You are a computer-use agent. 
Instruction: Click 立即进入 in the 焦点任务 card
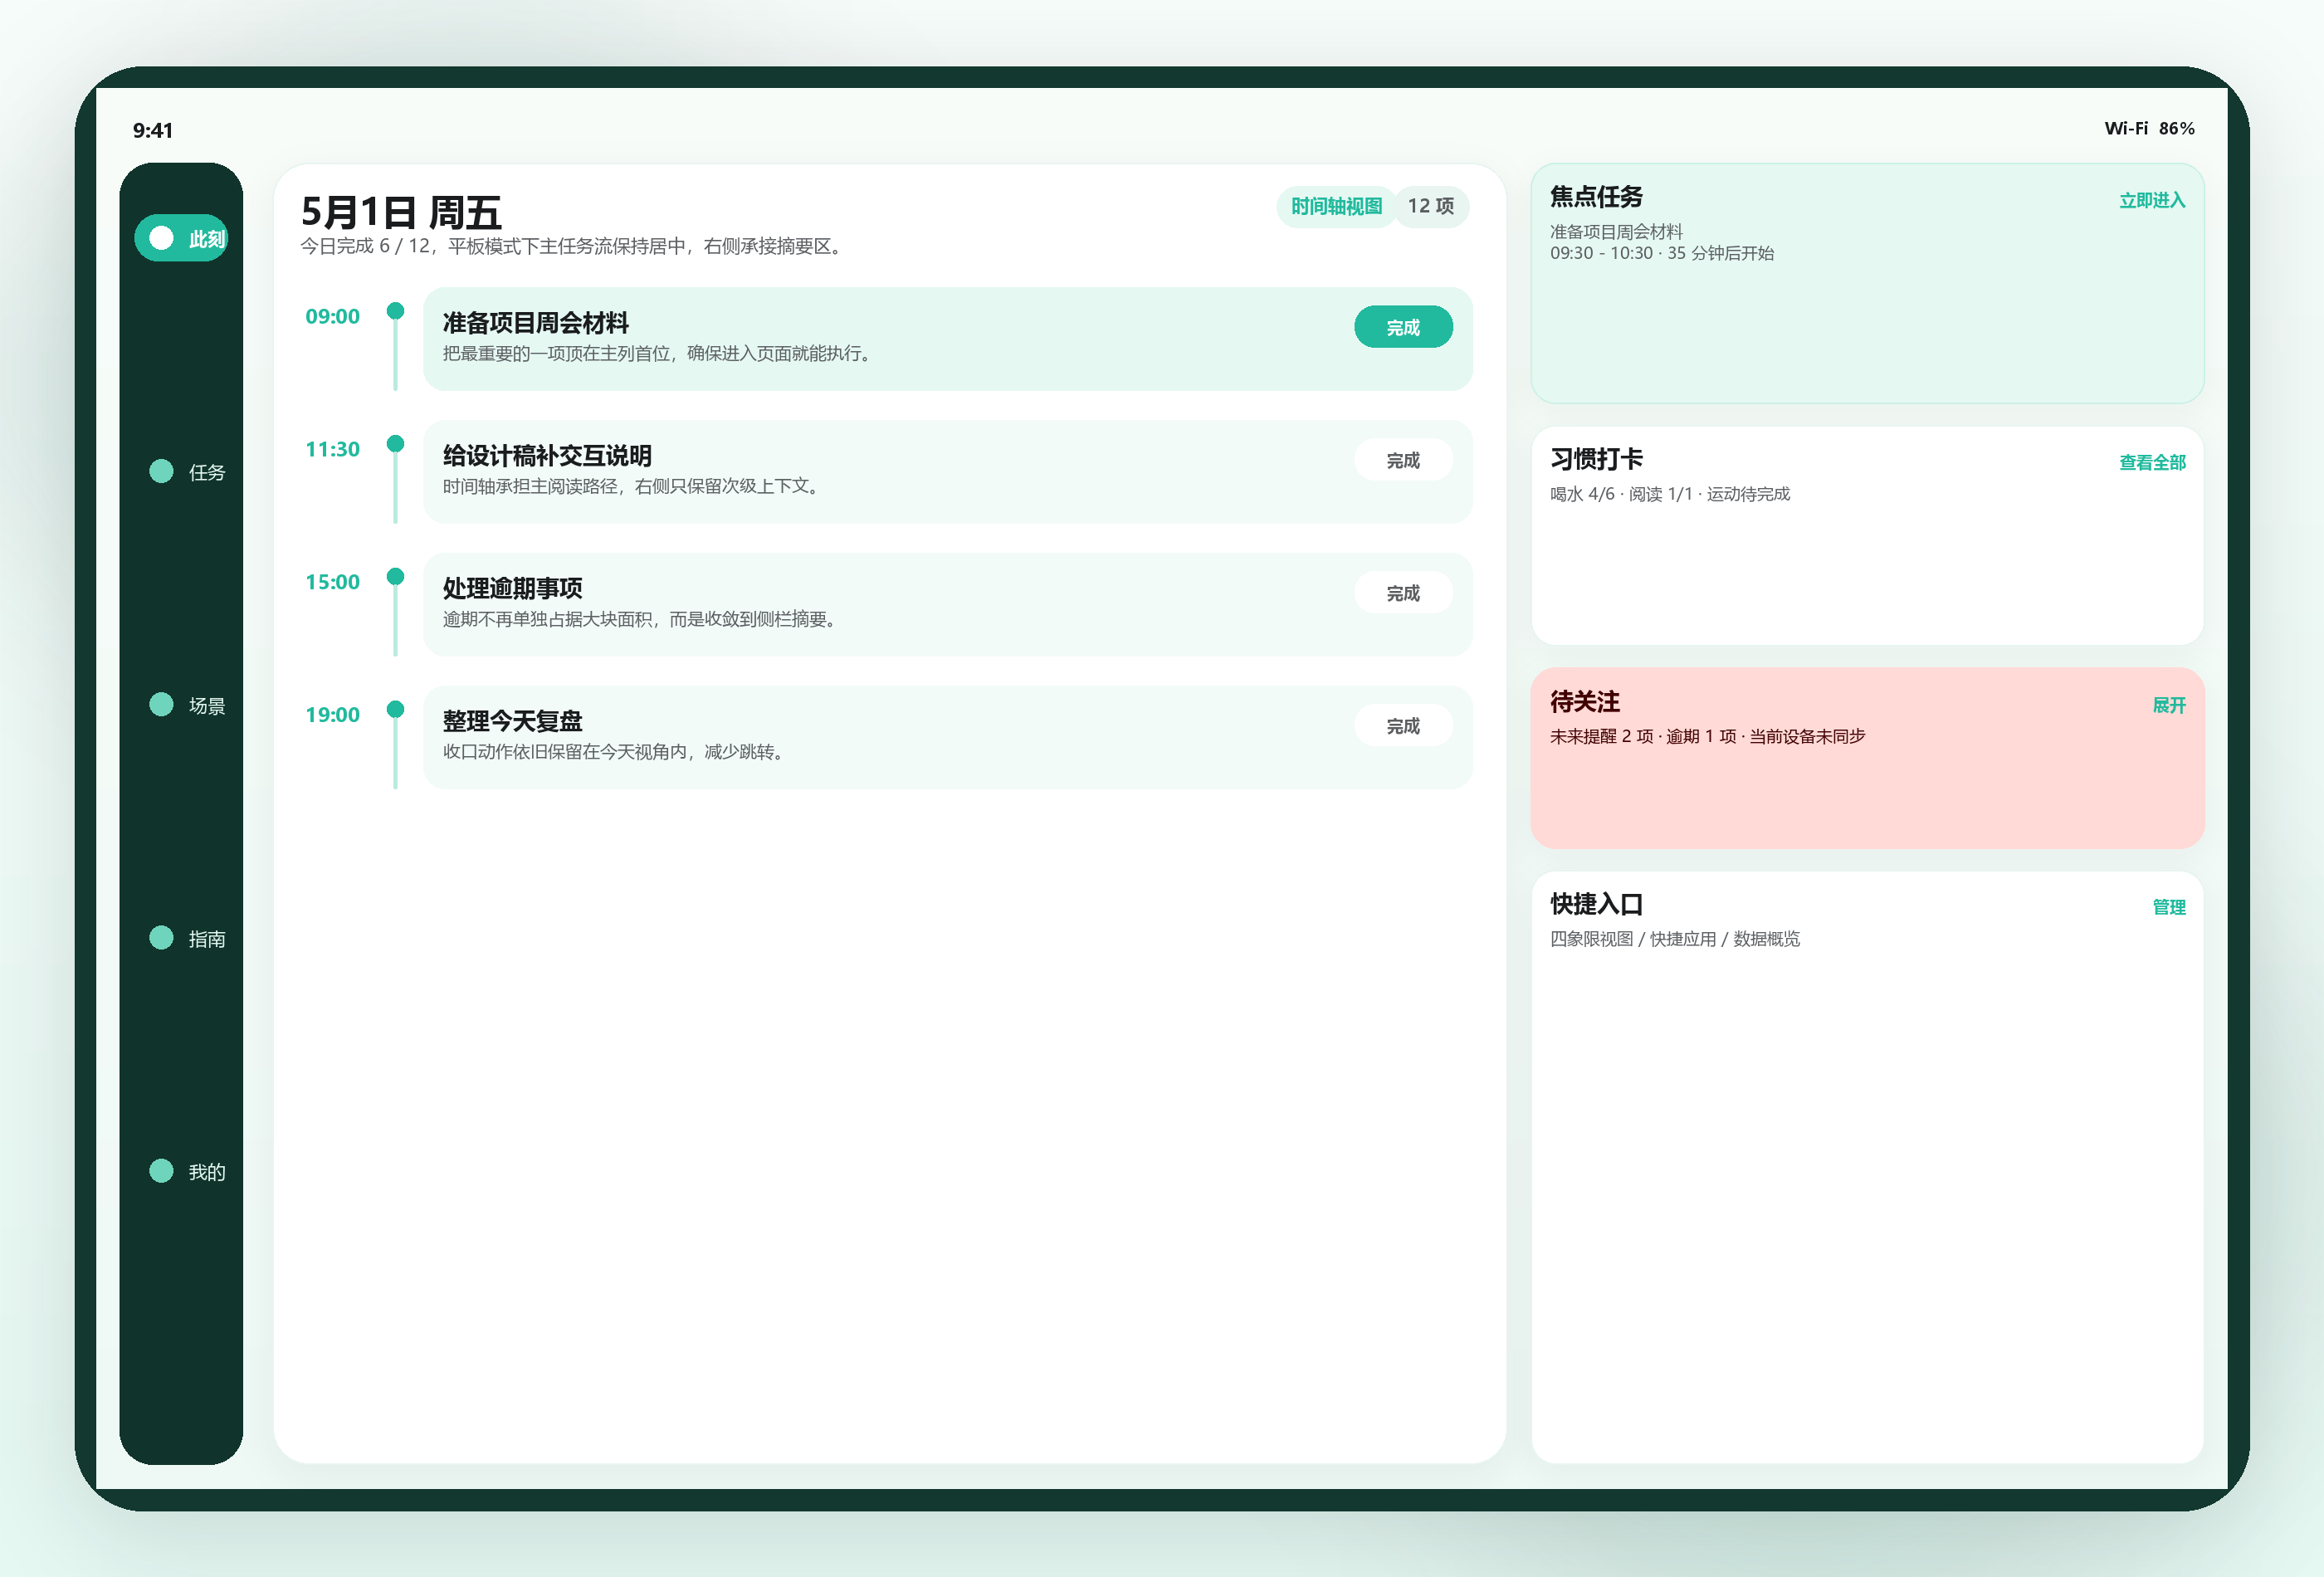(x=2152, y=200)
